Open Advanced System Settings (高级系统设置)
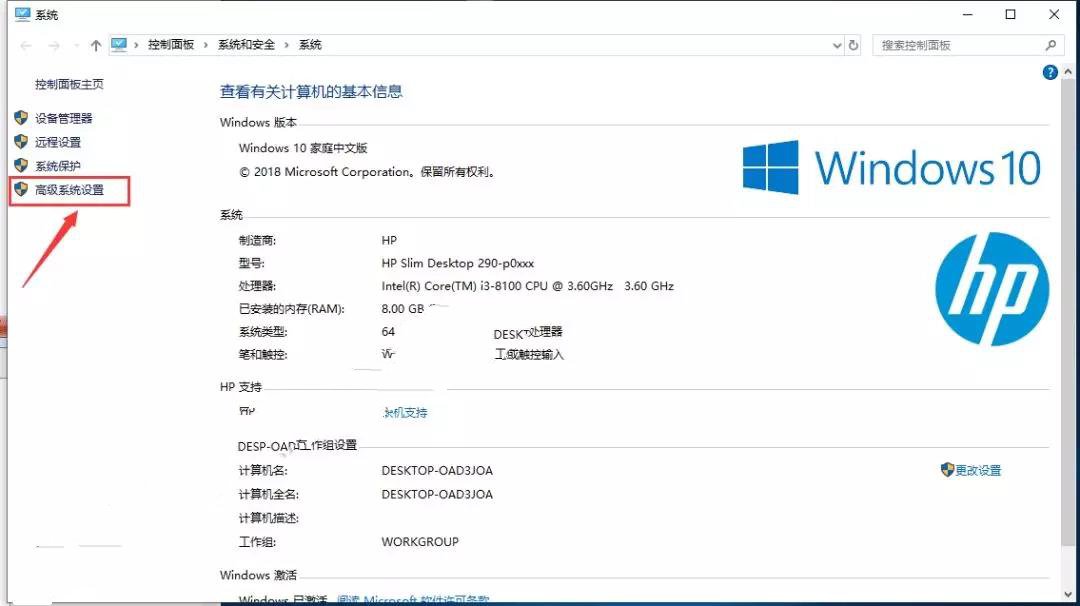This screenshot has width=1080, height=606. 69,190
